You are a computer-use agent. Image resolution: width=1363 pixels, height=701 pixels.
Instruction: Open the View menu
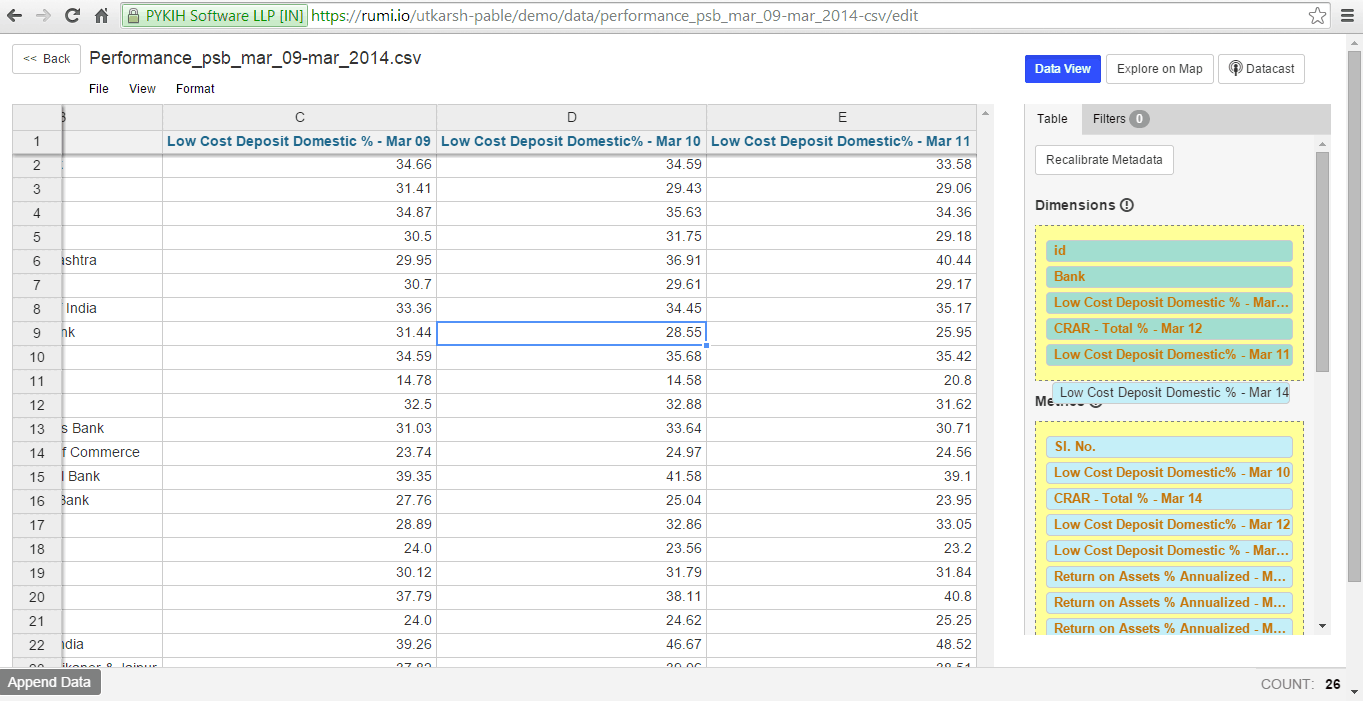[x=142, y=89]
